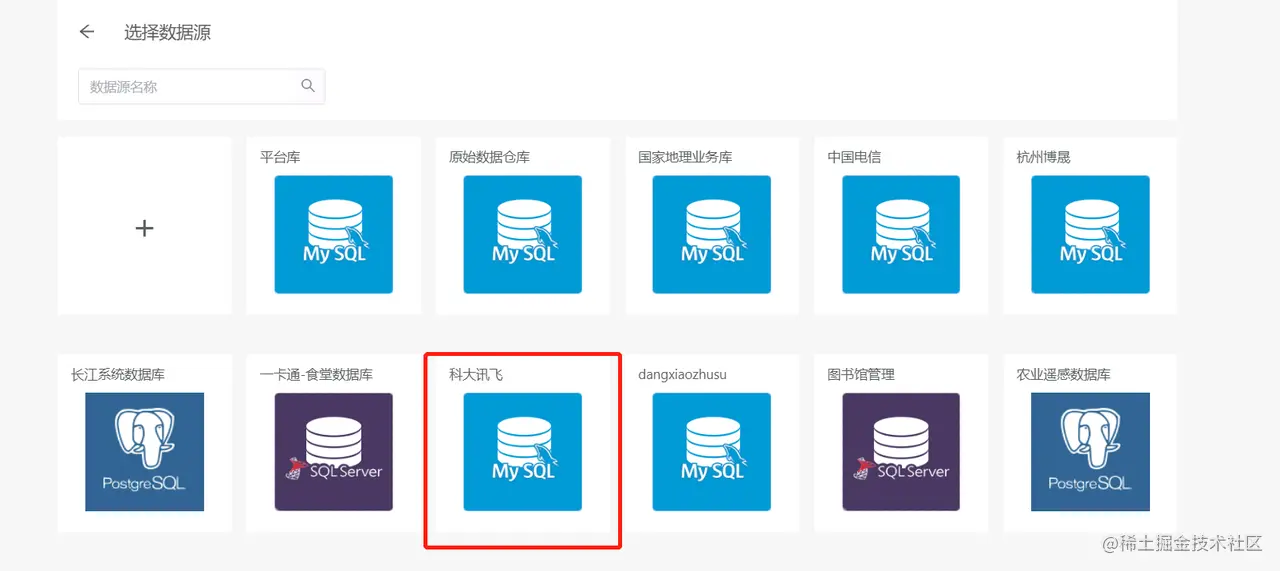Click the 国家地理业务库 title
This screenshot has width=1280, height=571.
click(x=686, y=157)
